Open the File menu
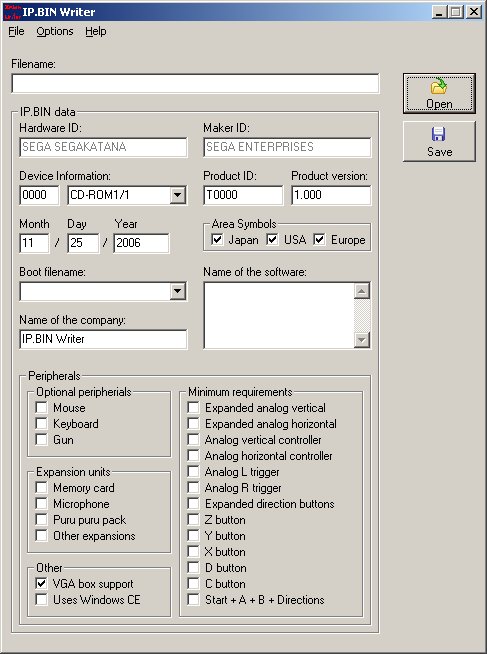 [16, 31]
